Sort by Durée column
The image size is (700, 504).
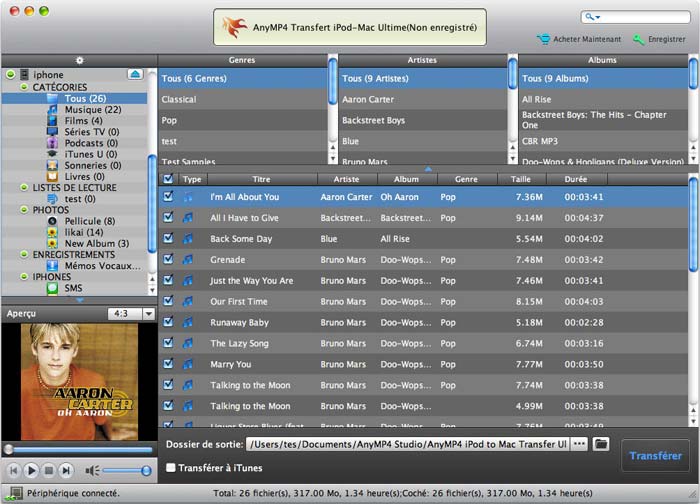(x=576, y=179)
